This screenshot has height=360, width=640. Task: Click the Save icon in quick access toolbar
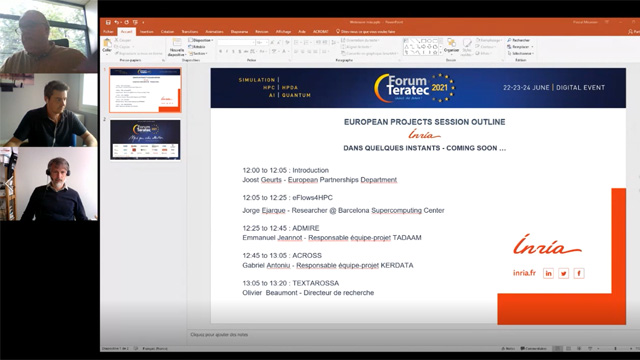coord(108,22)
